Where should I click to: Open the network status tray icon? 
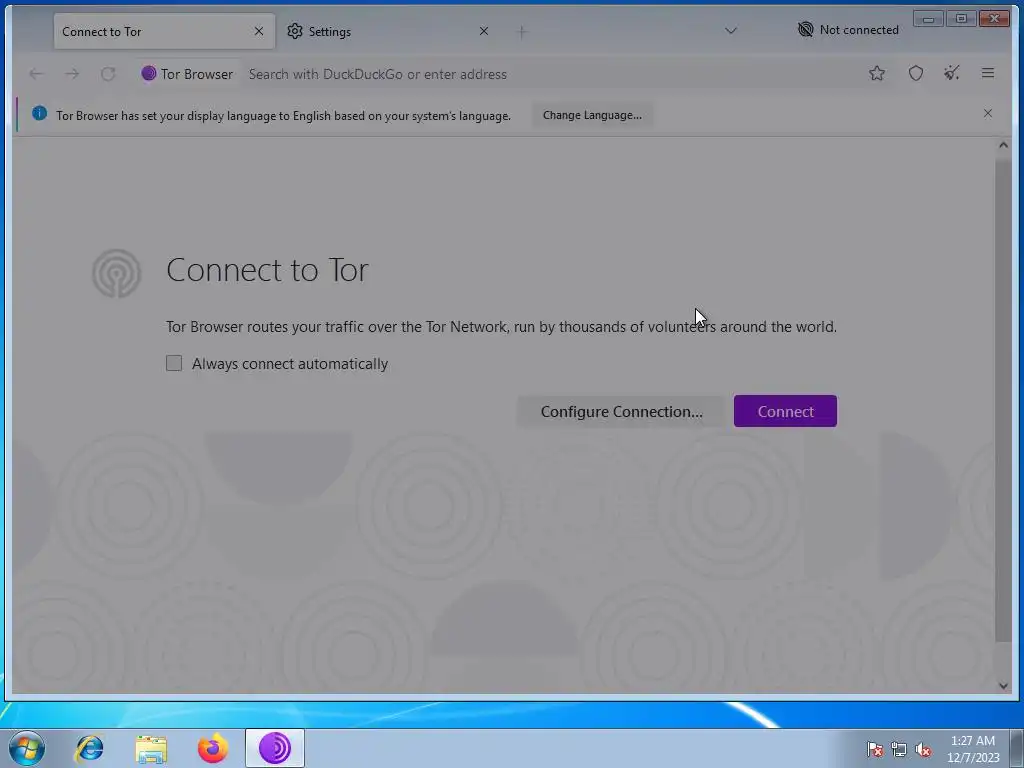899,749
